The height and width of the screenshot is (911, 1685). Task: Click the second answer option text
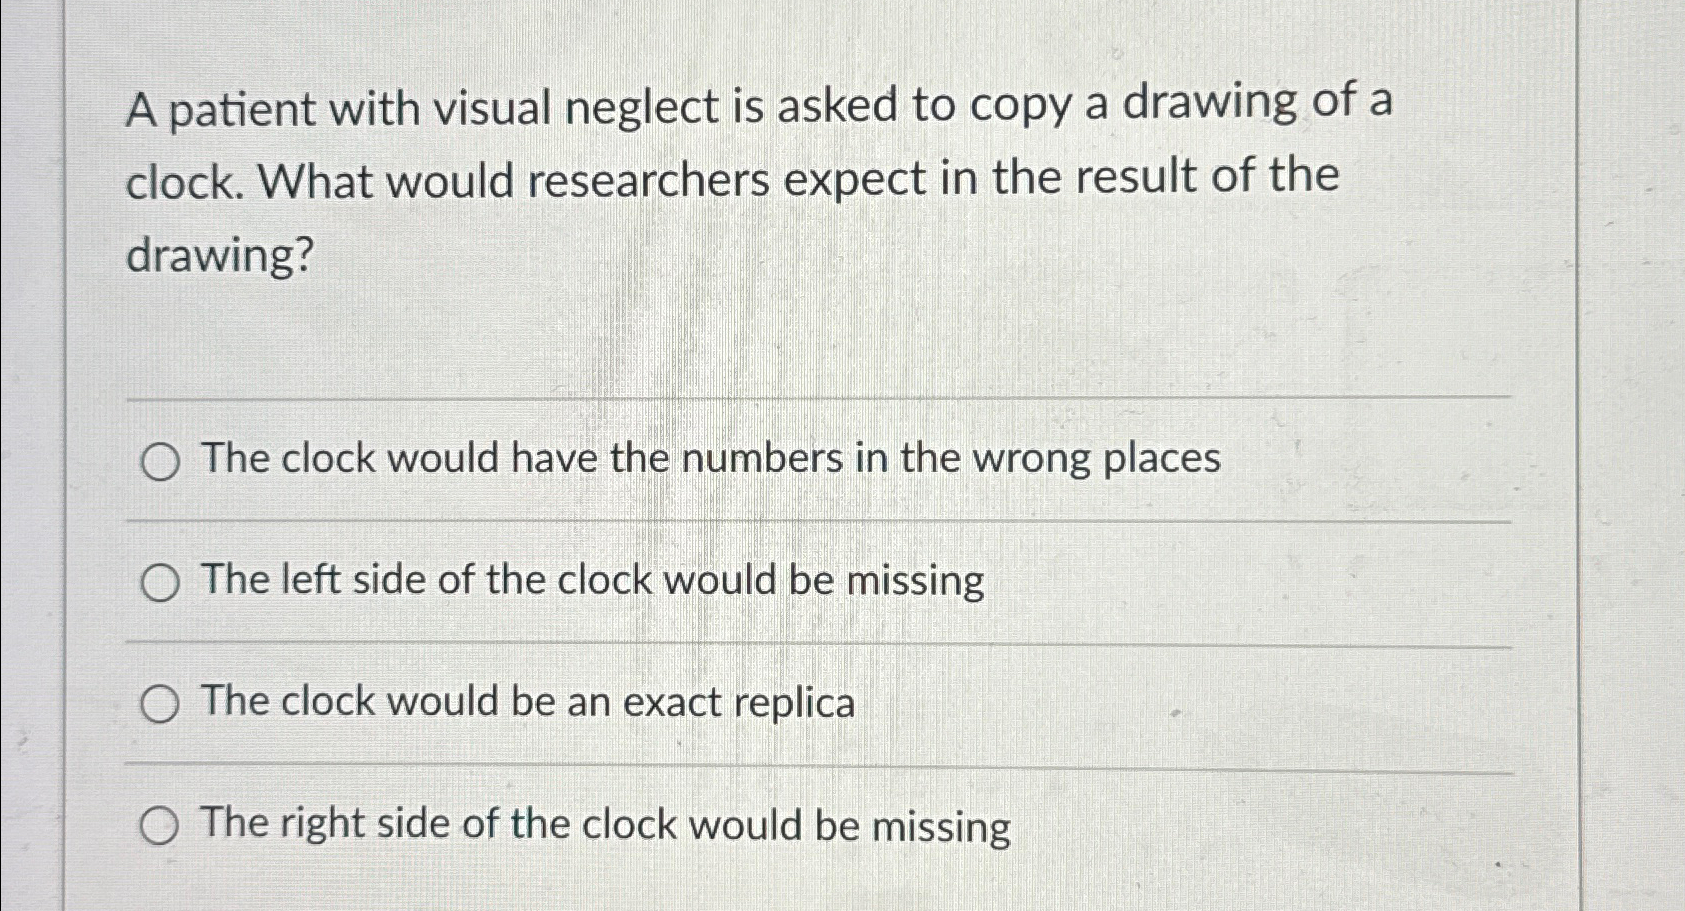[x=592, y=581]
